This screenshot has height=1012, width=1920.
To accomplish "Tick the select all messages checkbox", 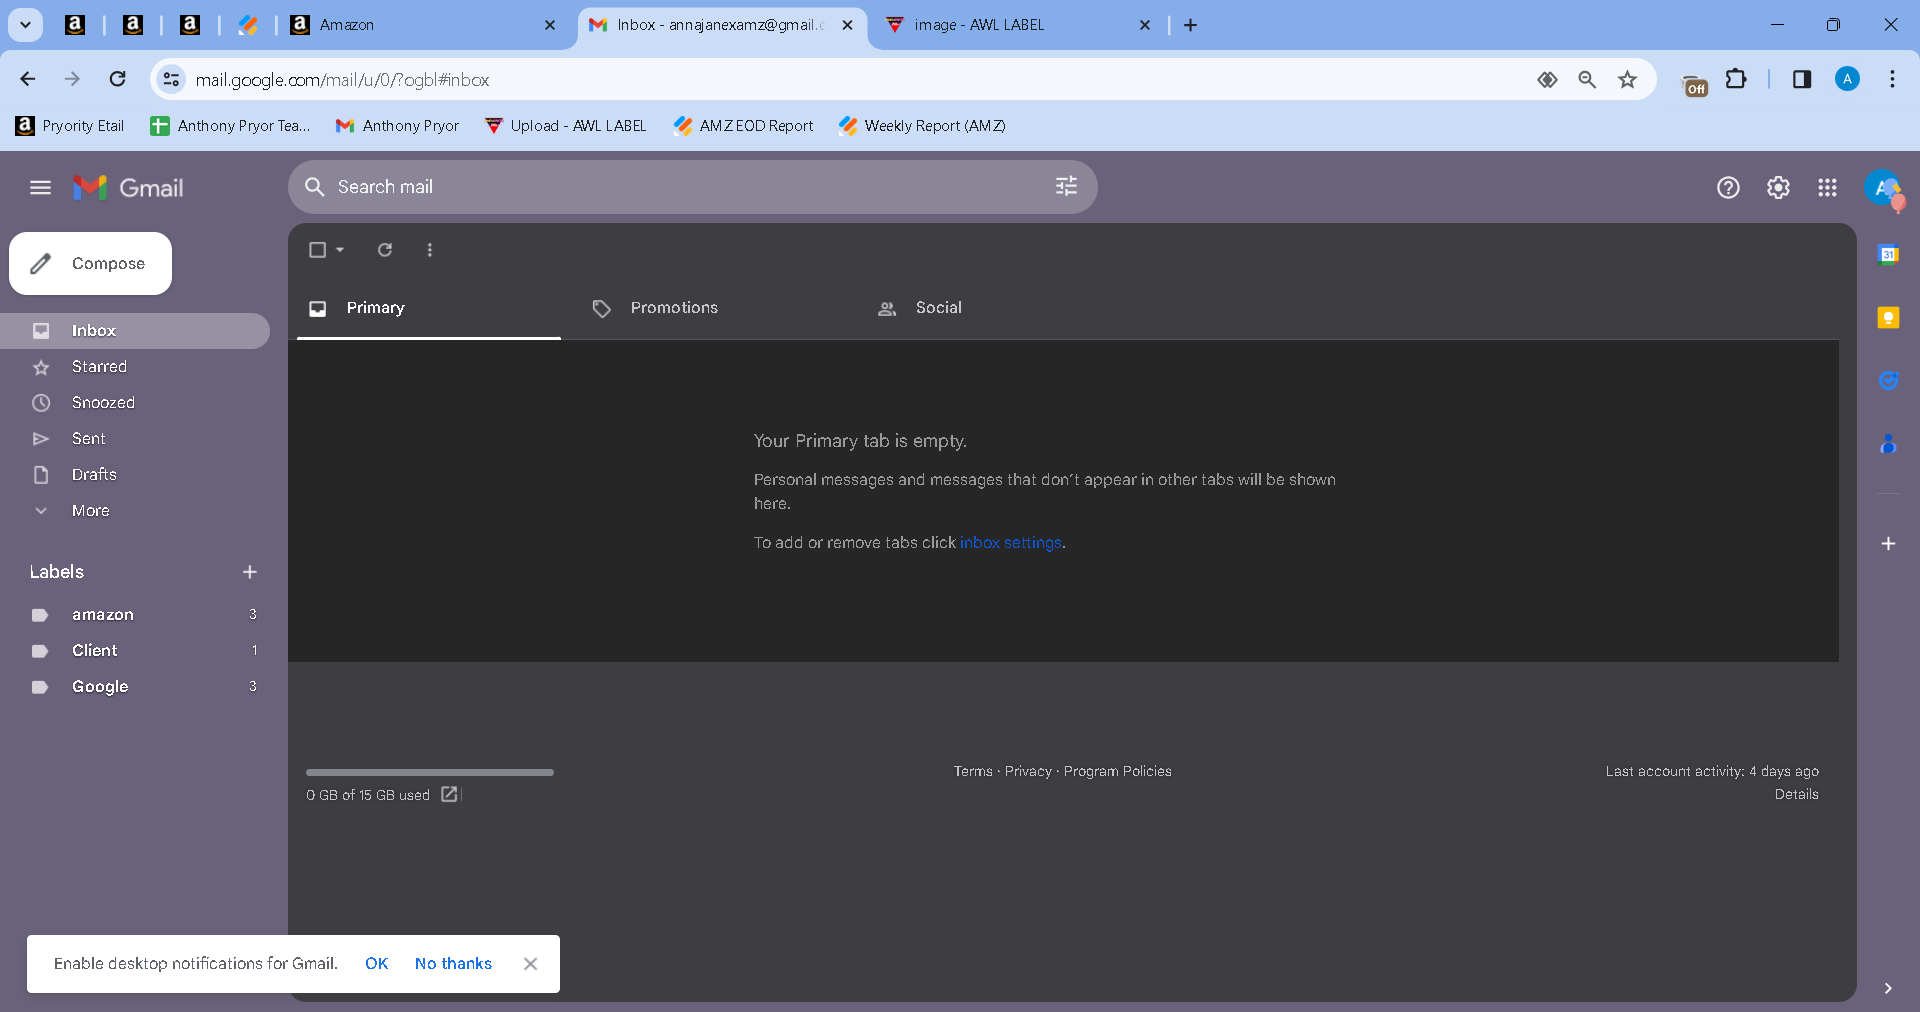I will (x=318, y=250).
